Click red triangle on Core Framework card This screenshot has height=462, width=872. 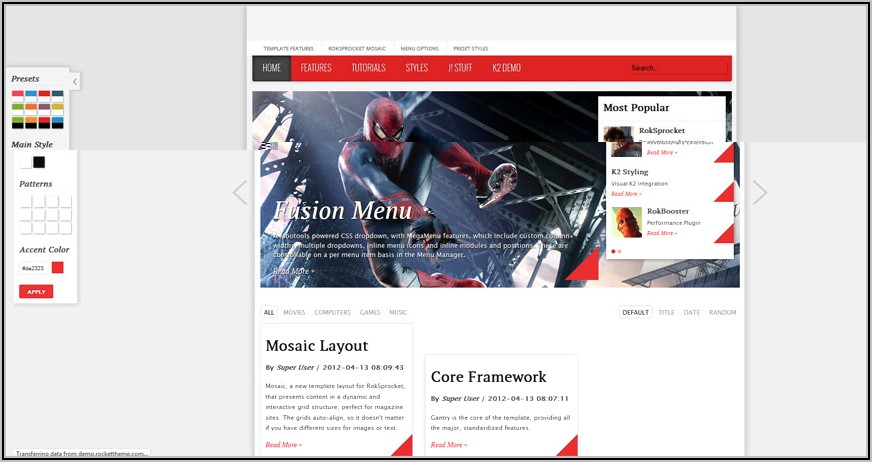coord(567,446)
